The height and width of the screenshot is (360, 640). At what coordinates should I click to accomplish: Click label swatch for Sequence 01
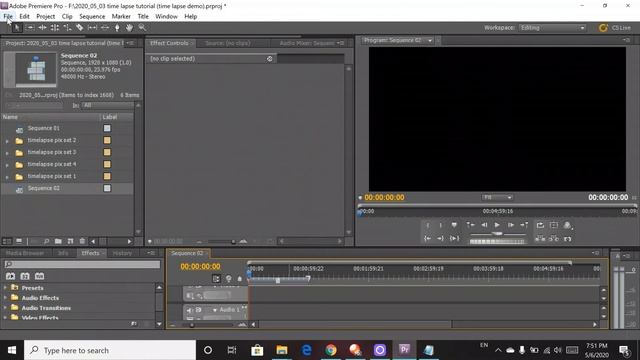click(x=107, y=128)
